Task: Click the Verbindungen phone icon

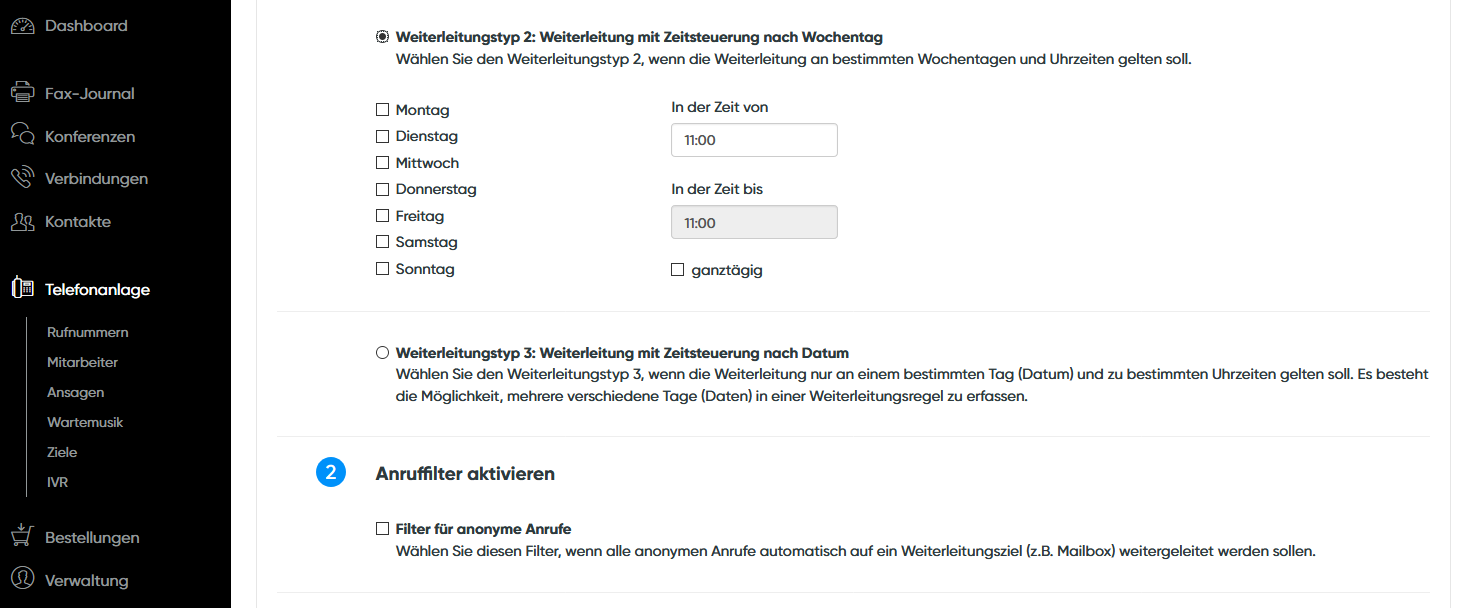Action: coord(22,179)
